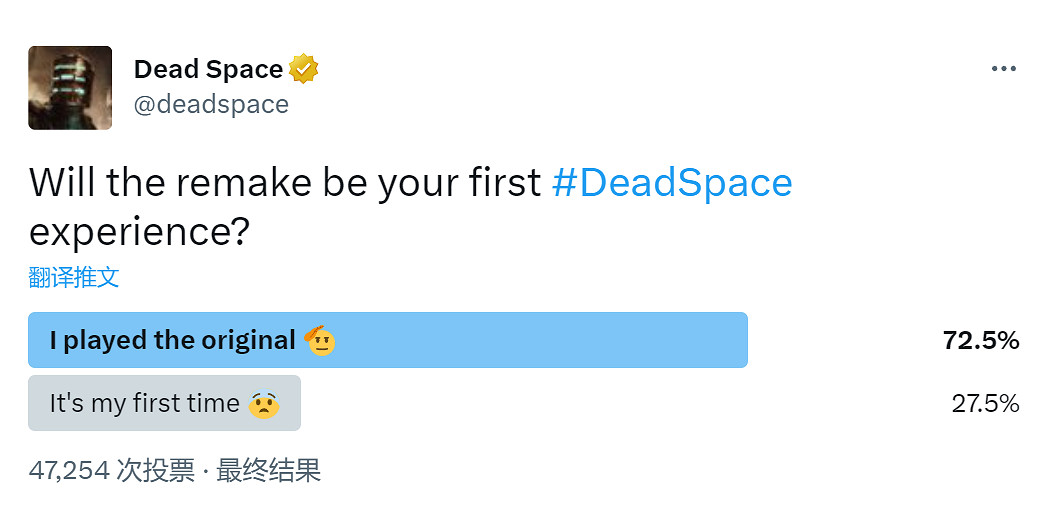Click the Dead Space display name

tap(208, 69)
